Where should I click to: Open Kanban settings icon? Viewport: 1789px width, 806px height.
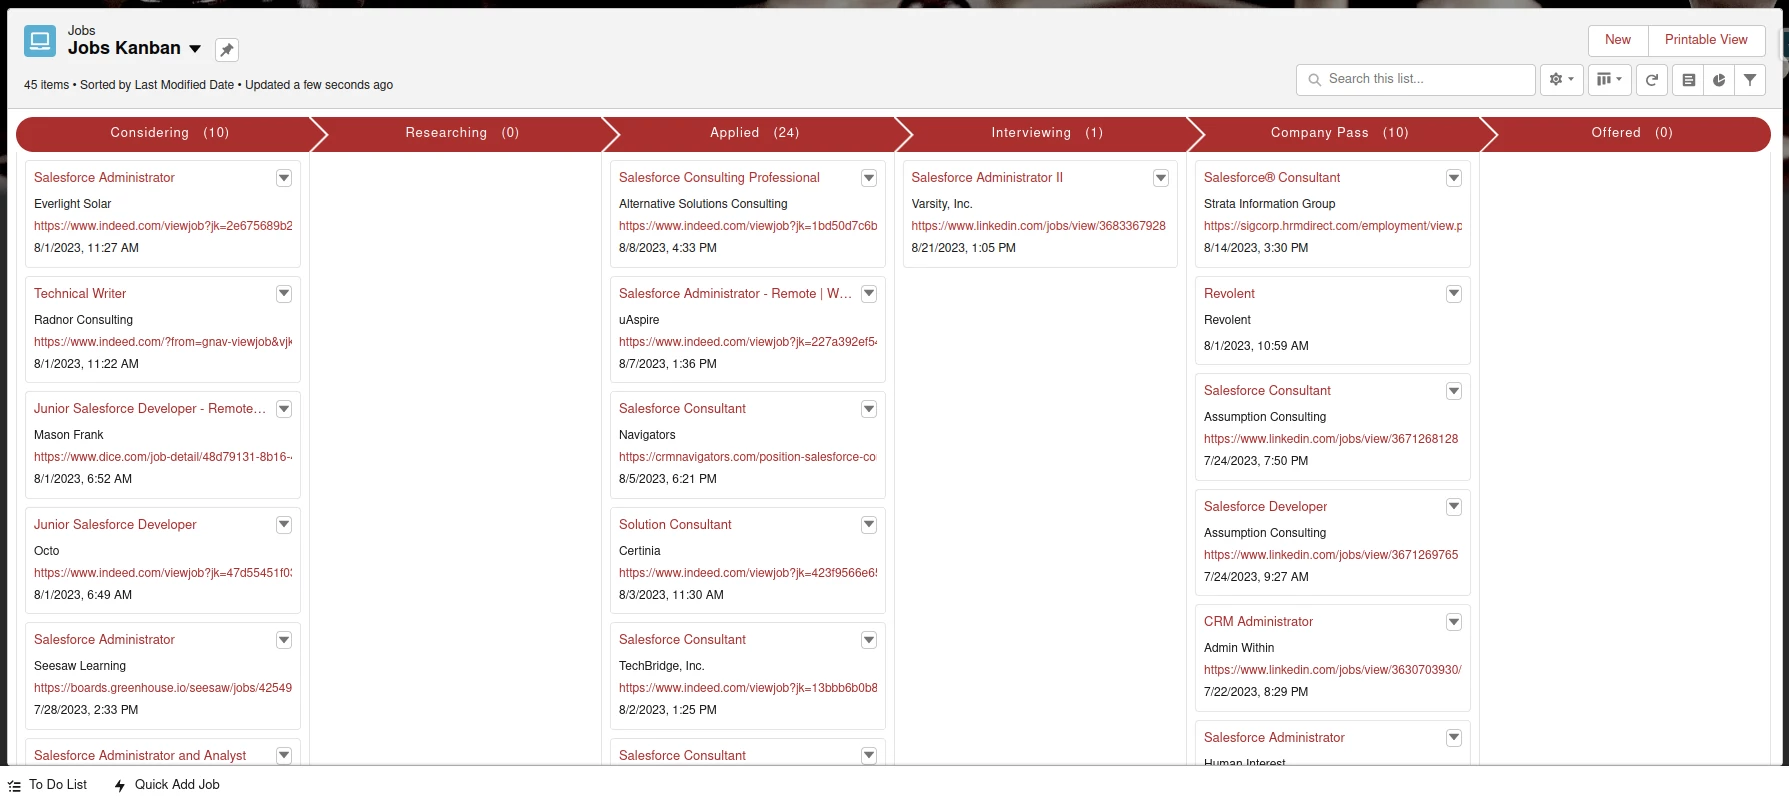pos(1689,79)
